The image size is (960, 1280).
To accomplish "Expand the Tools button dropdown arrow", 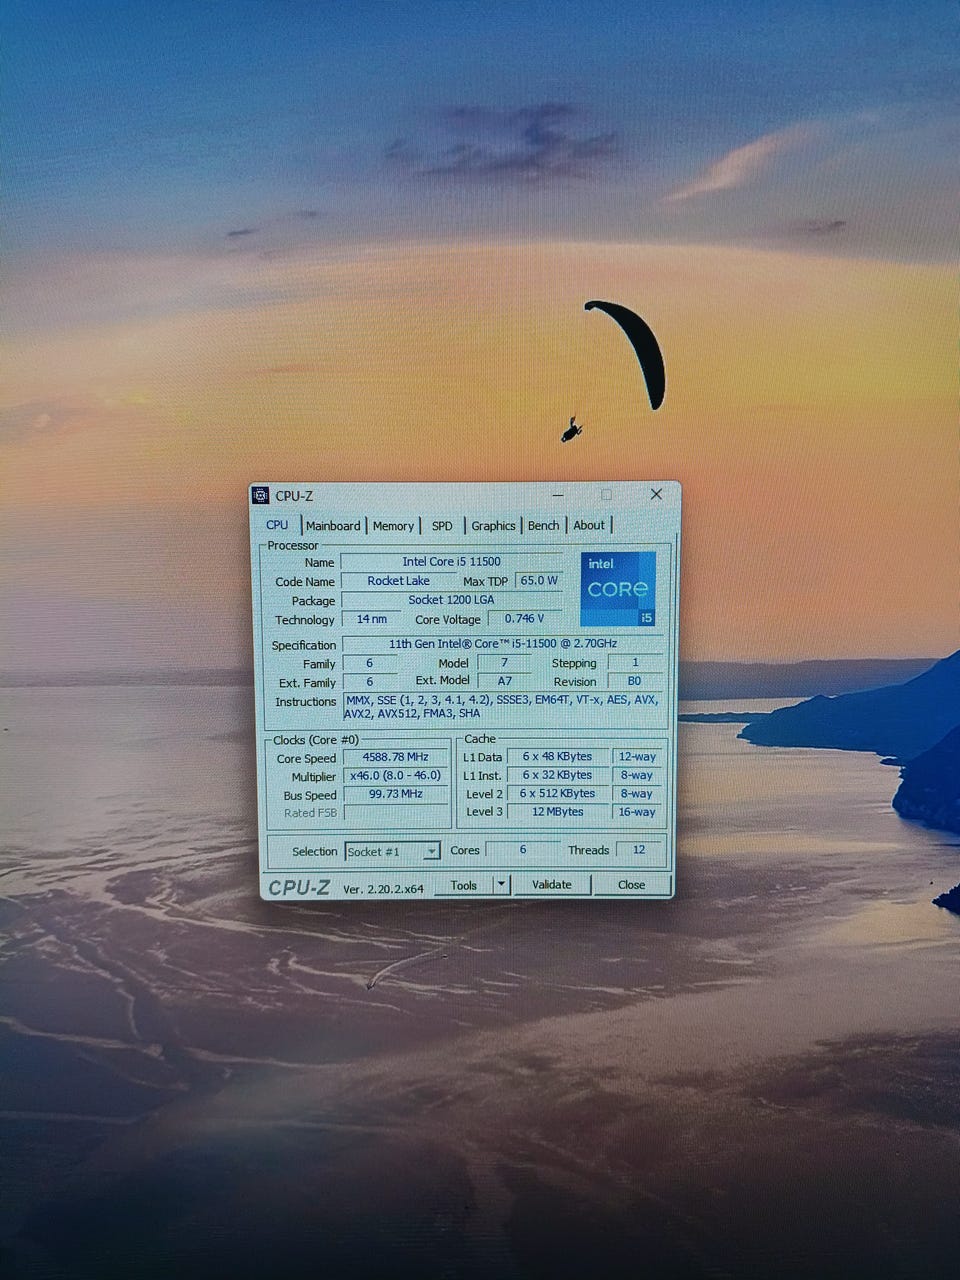I will (x=502, y=885).
